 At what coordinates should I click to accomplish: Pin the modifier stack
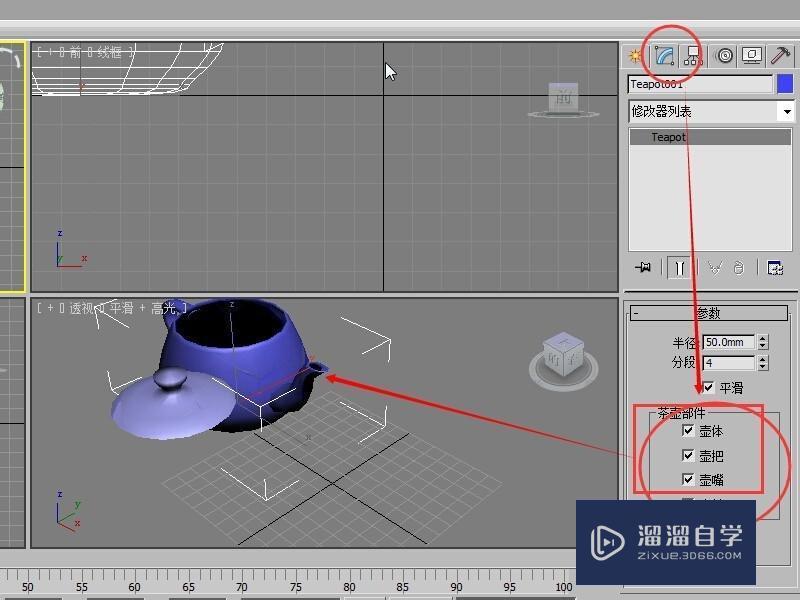click(x=643, y=267)
